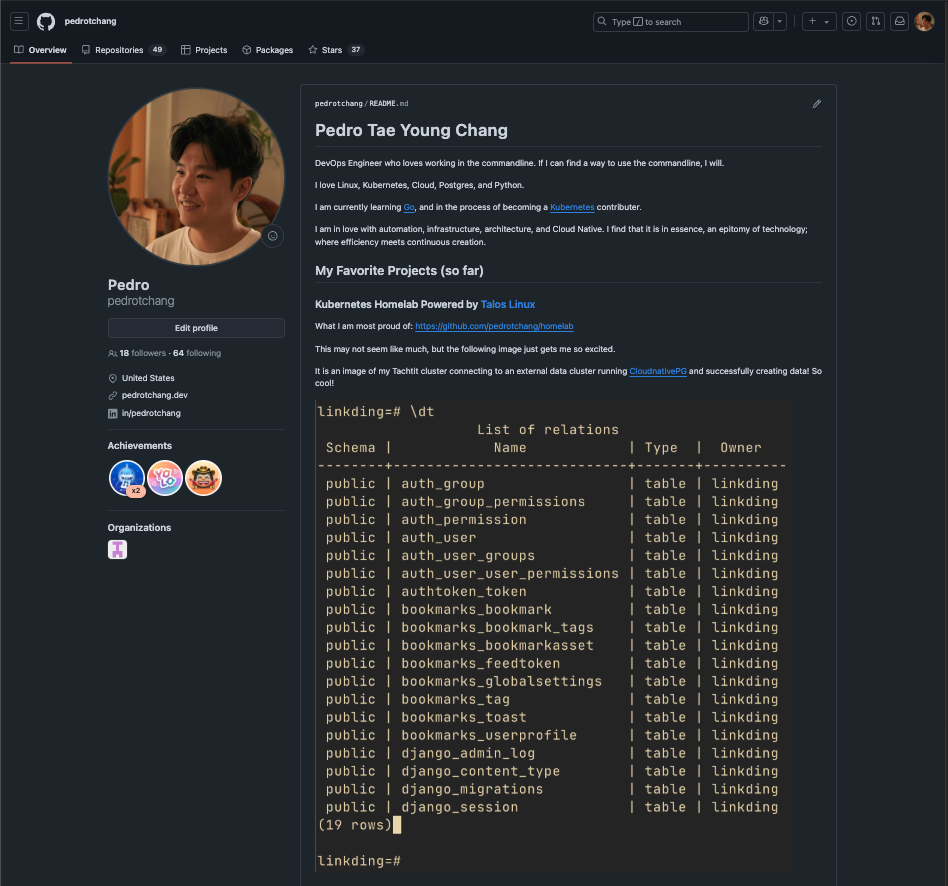Screen dimensions: 948x886
Task: Click the pedrotchang username in header
Action: pyautogui.click(x=90, y=21)
